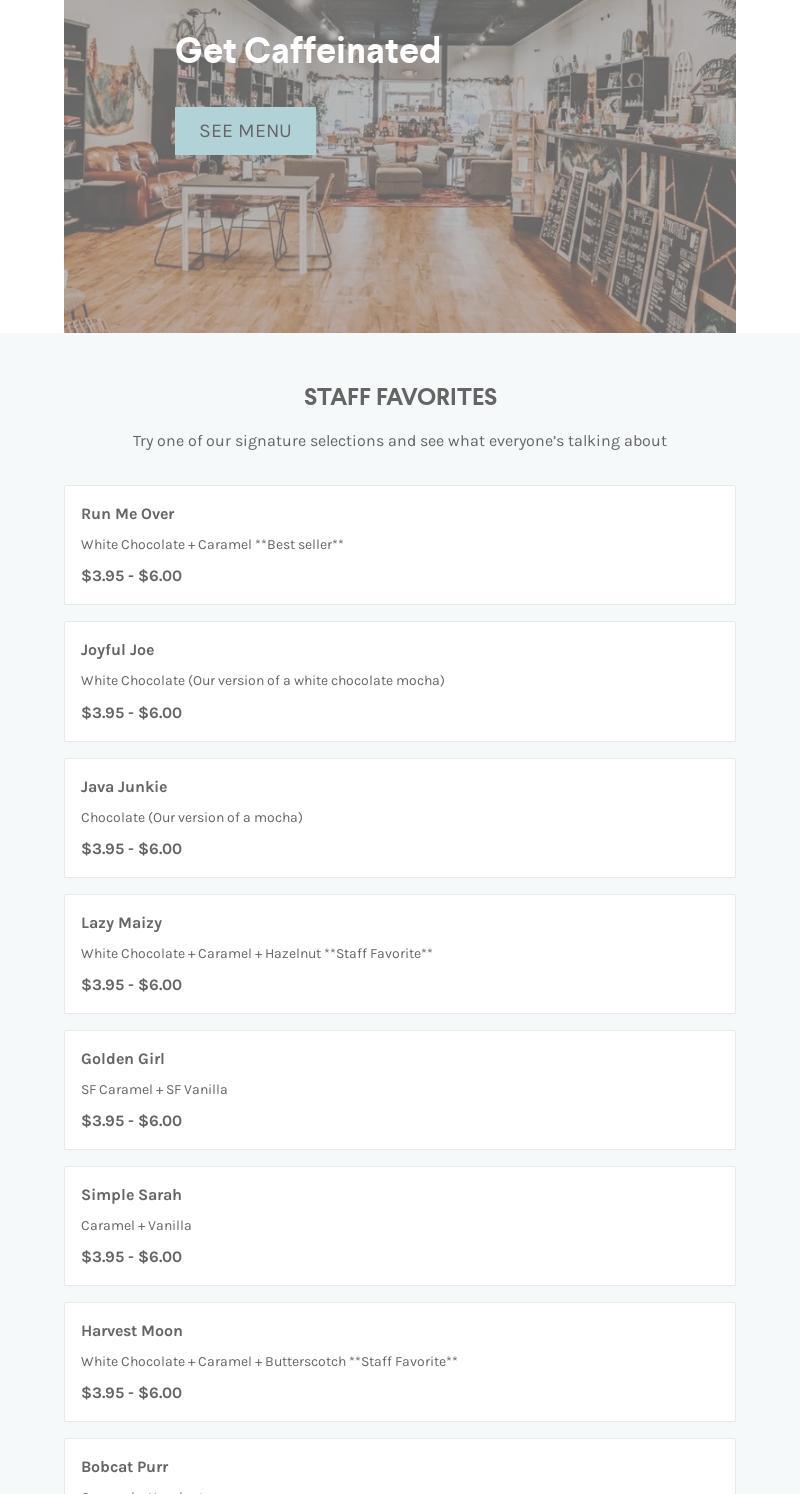This screenshot has width=800, height=1494.
Task: Select the Joyful Joe drink title
Action: click(117, 650)
